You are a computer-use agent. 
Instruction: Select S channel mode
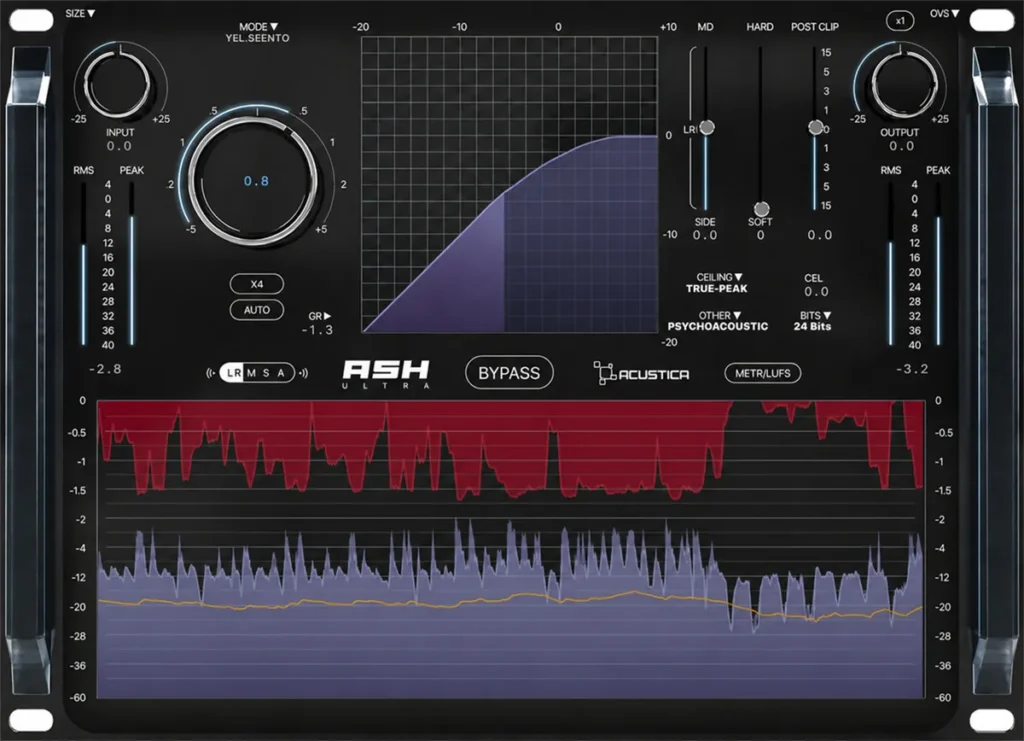click(x=266, y=373)
